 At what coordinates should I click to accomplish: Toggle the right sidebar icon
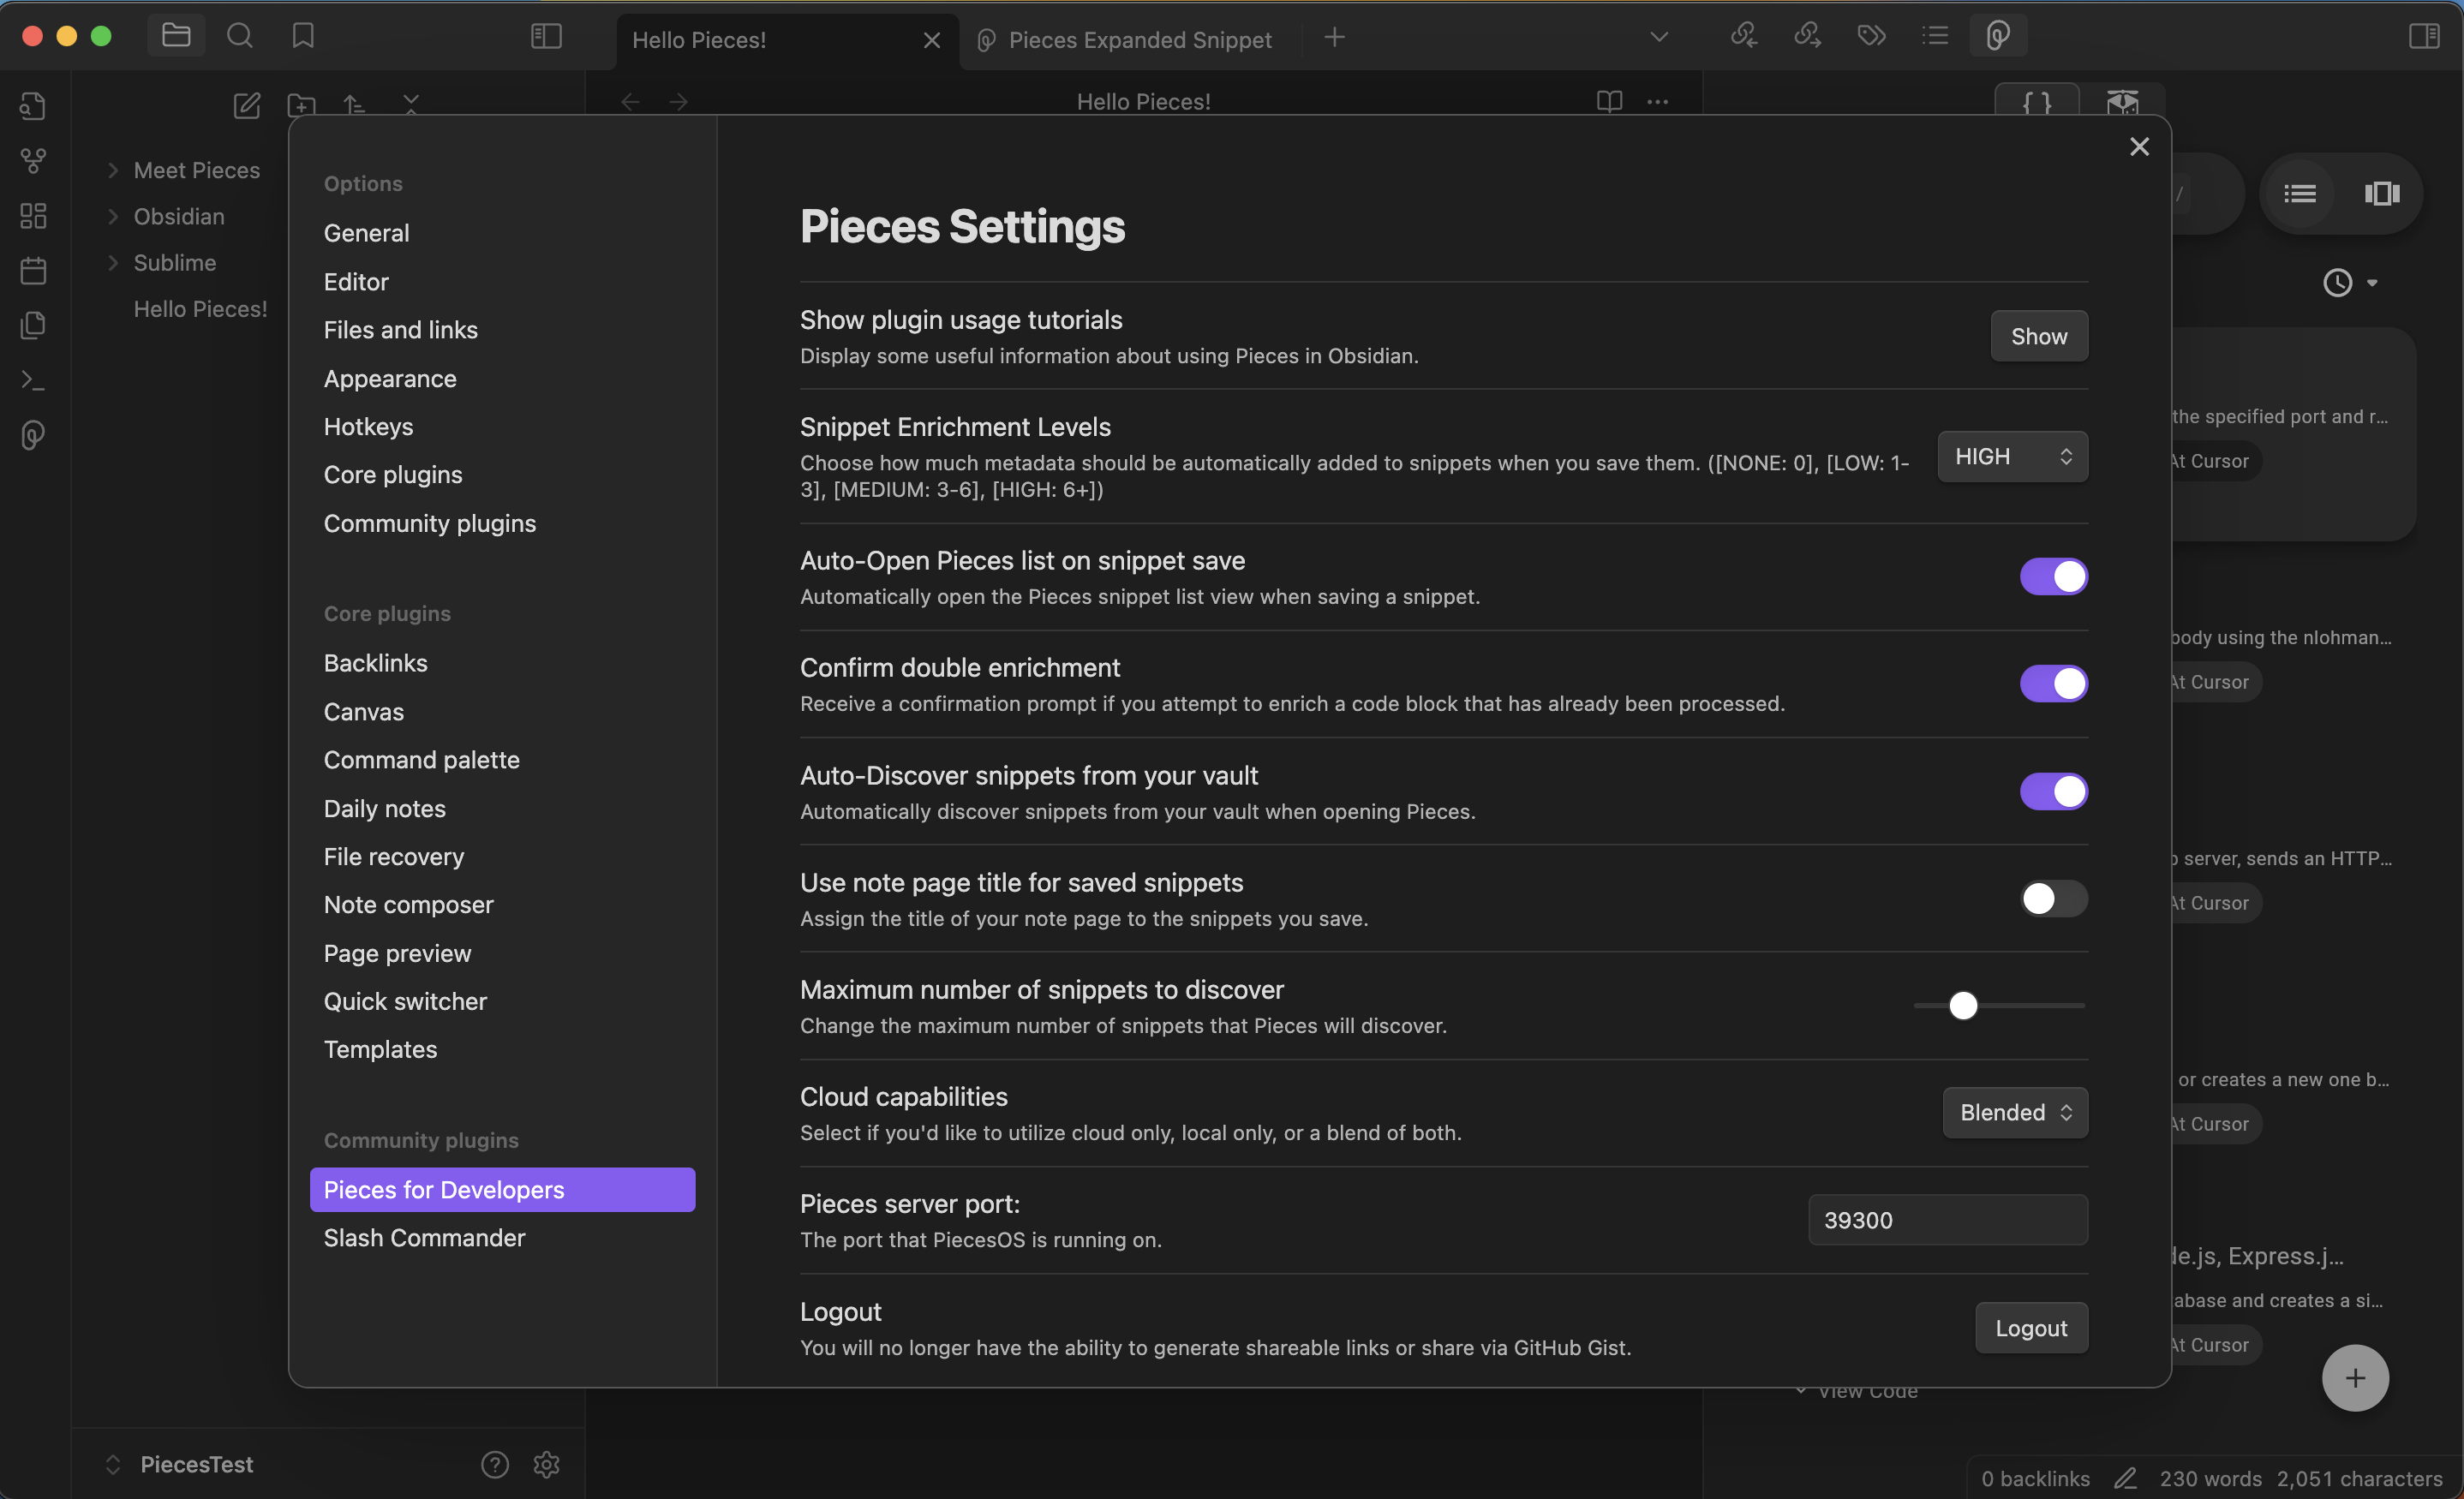pos(2424,36)
